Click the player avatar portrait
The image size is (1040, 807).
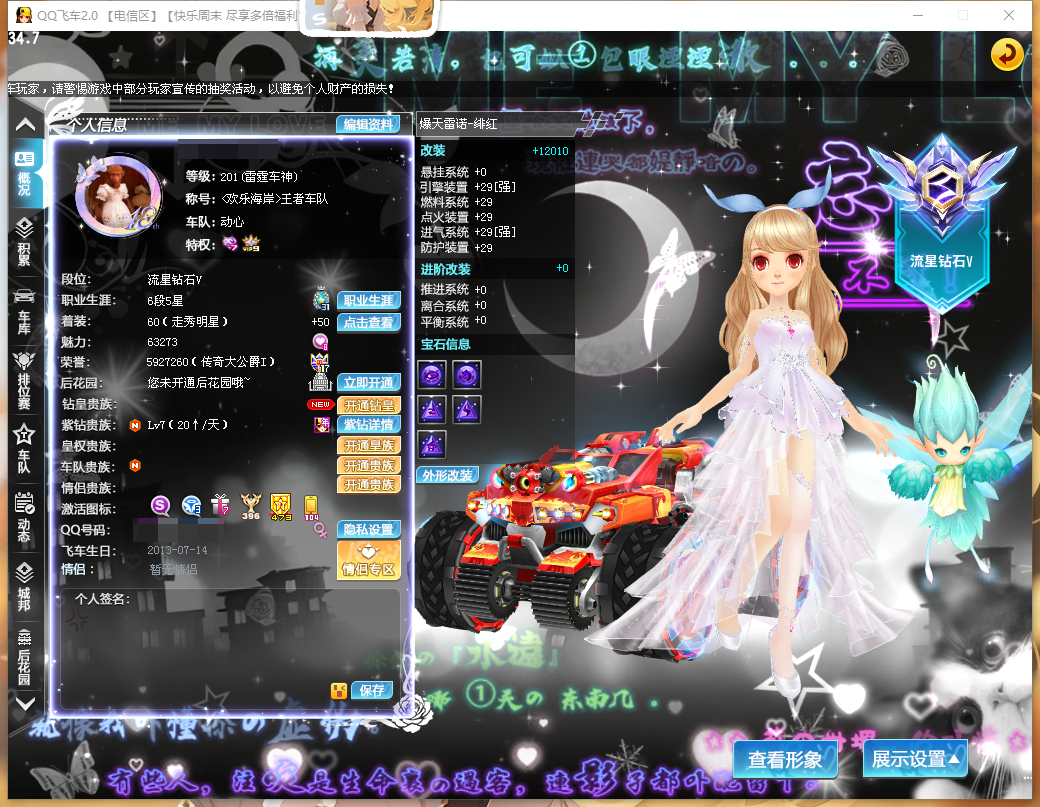(x=119, y=196)
